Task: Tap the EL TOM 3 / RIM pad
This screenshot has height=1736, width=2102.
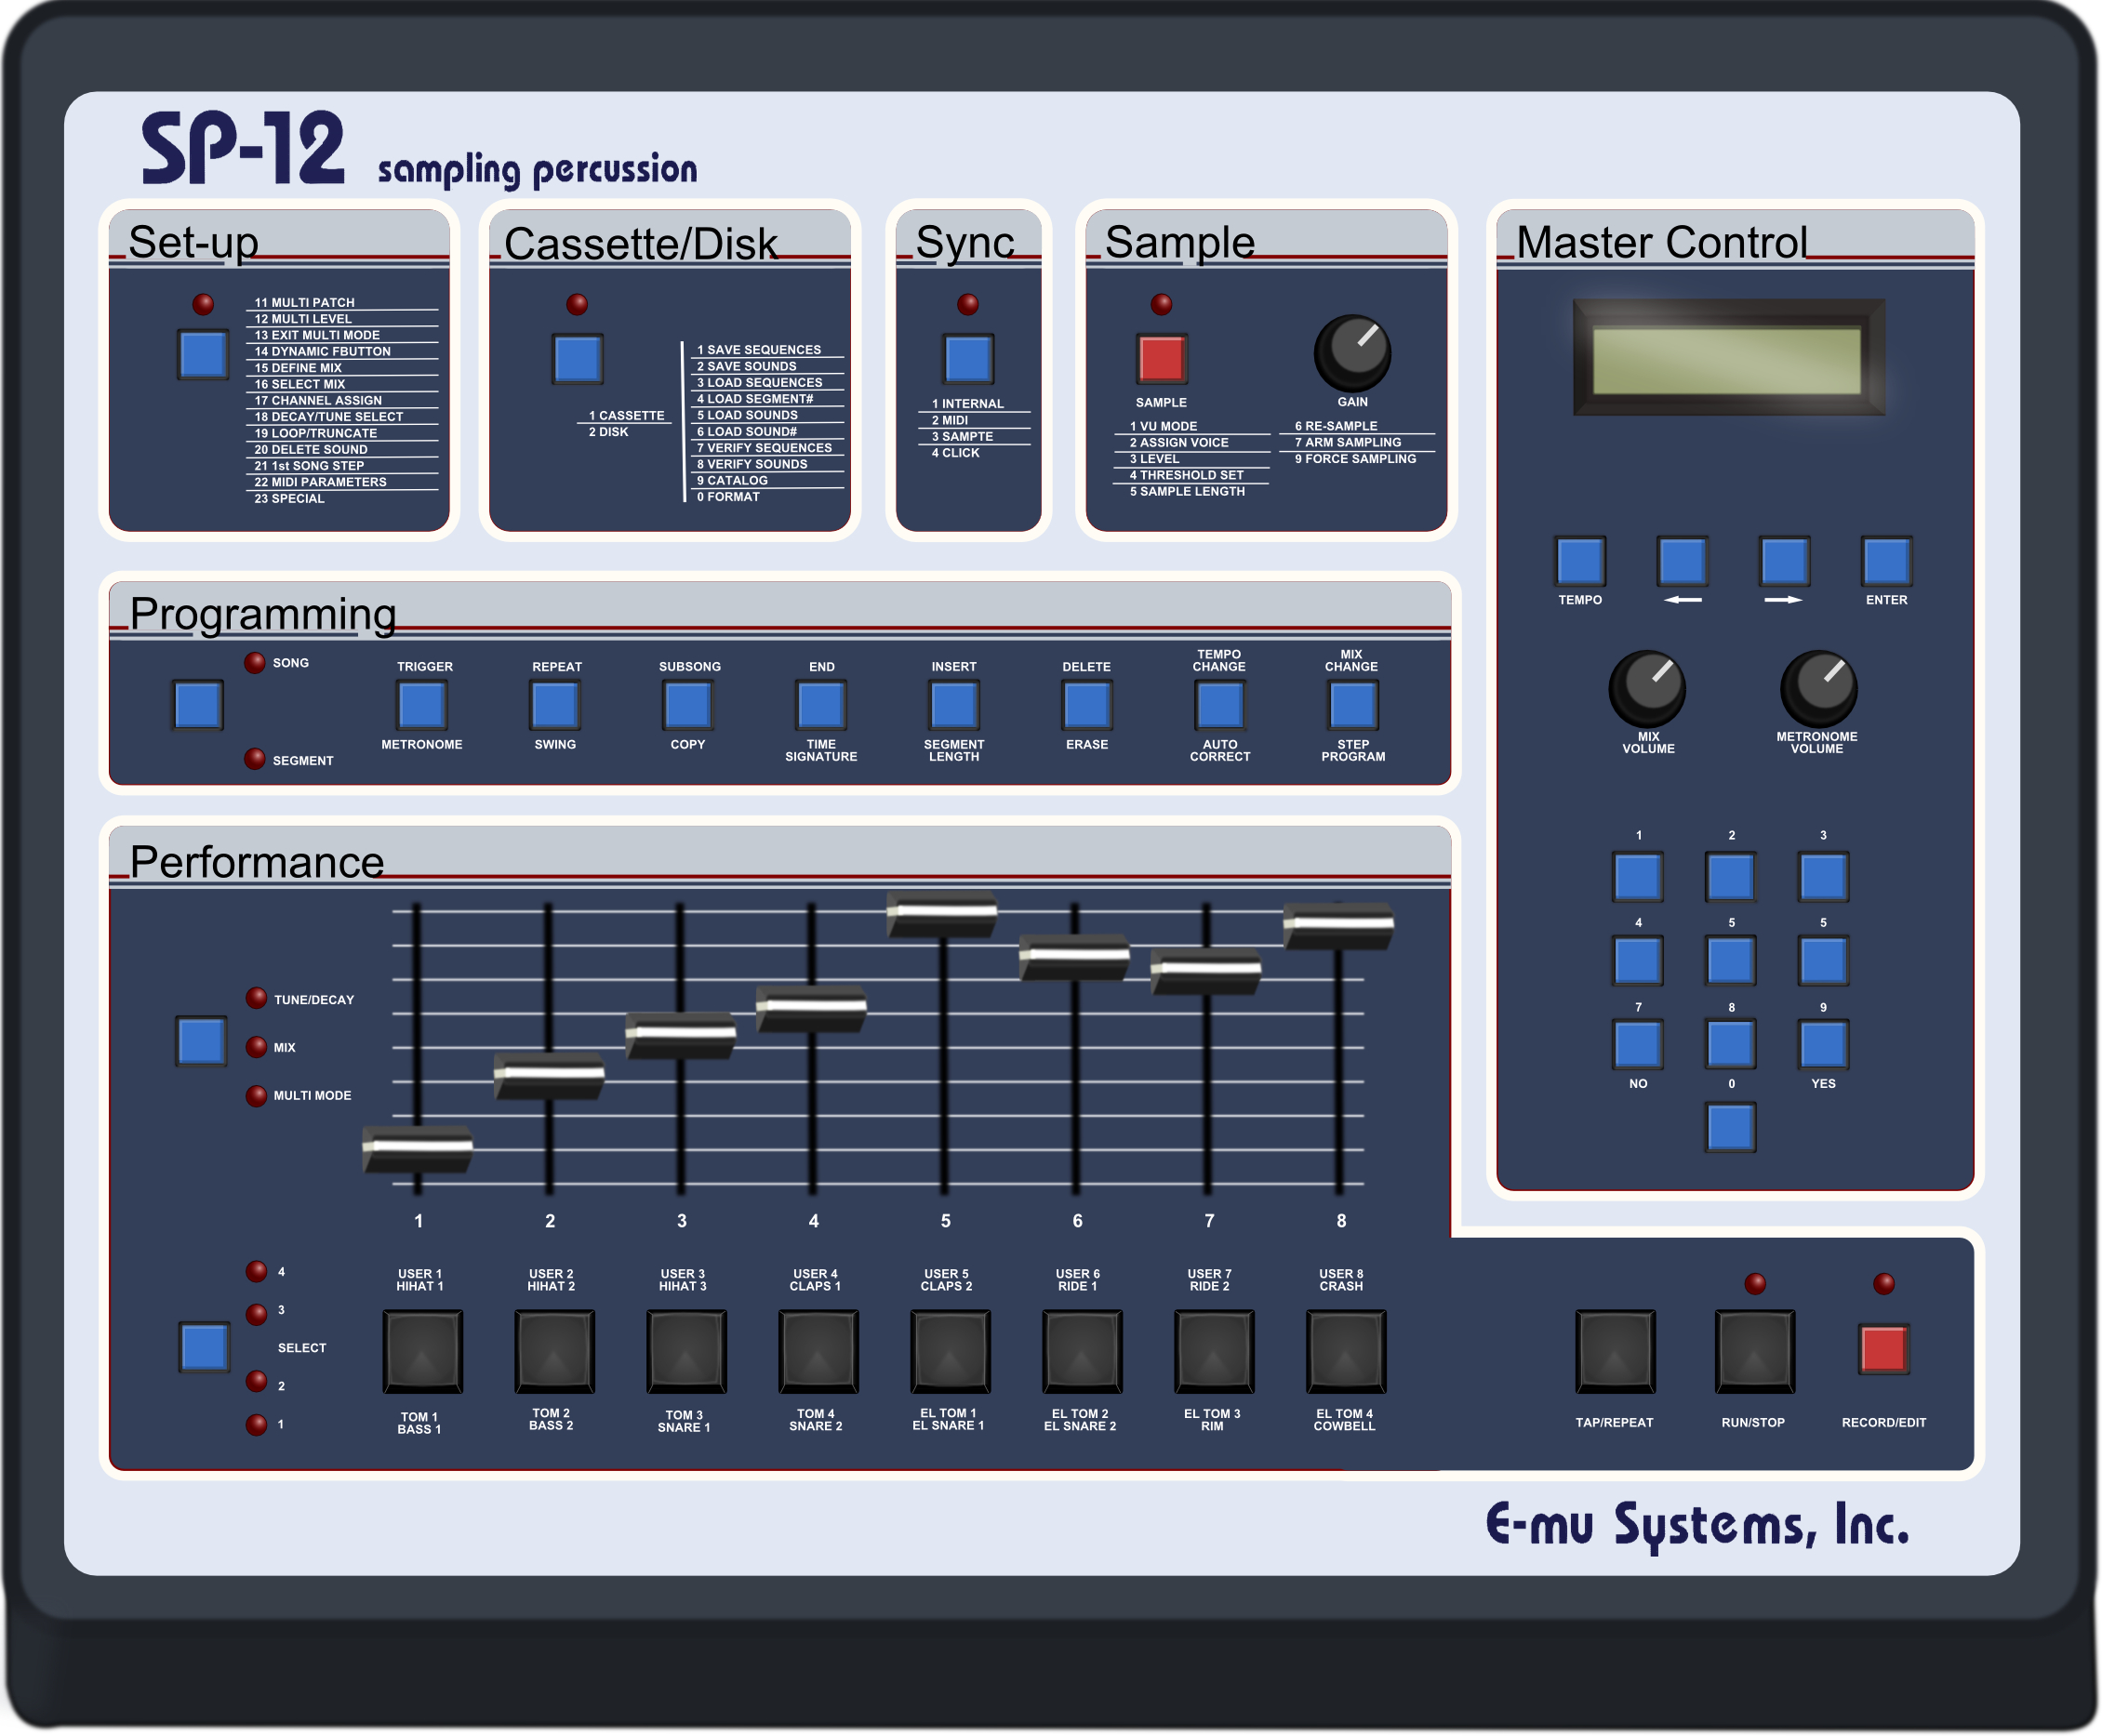Action: pos(1214,1352)
